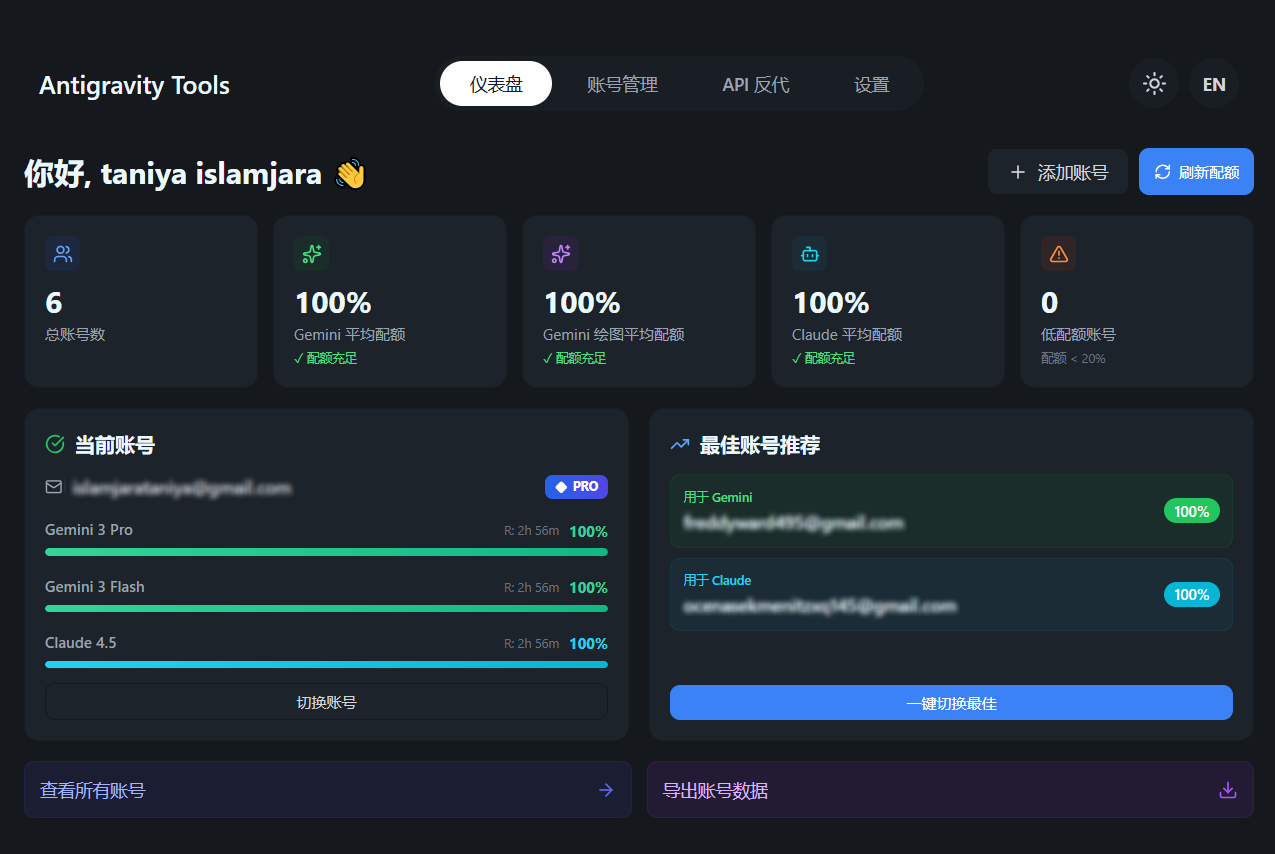
Task: Click the blue 刷新配额 refresh quota button
Action: [x=1196, y=172]
